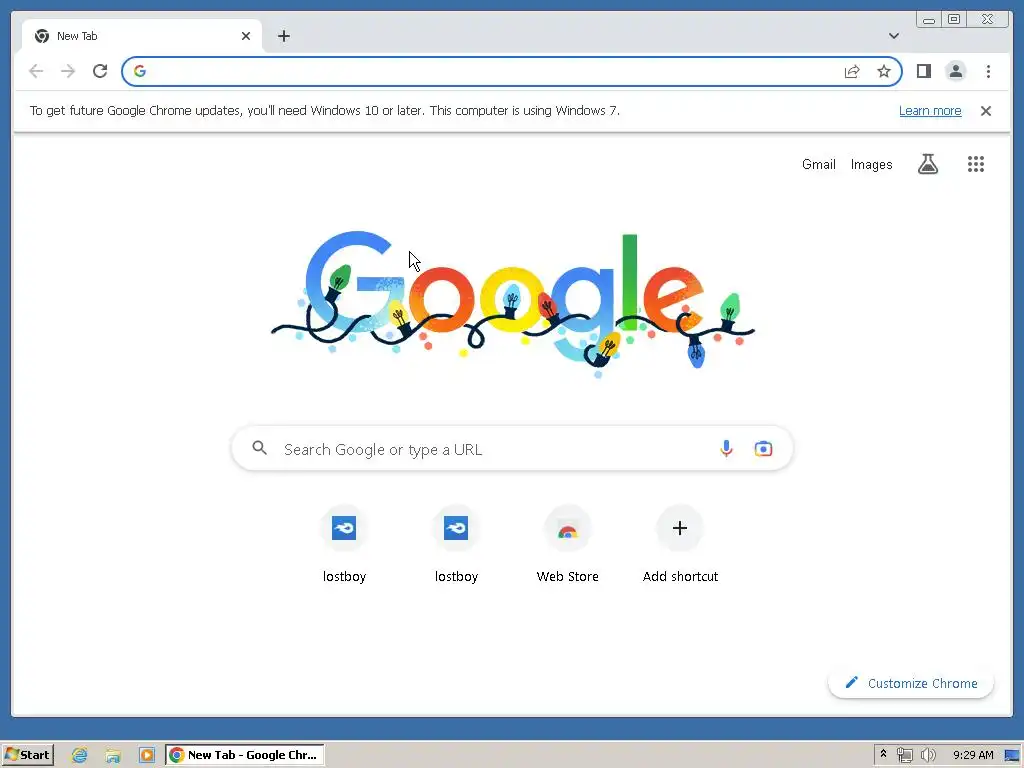The height and width of the screenshot is (768, 1024).
Task: Start voice search with the microphone
Action: 726,449
